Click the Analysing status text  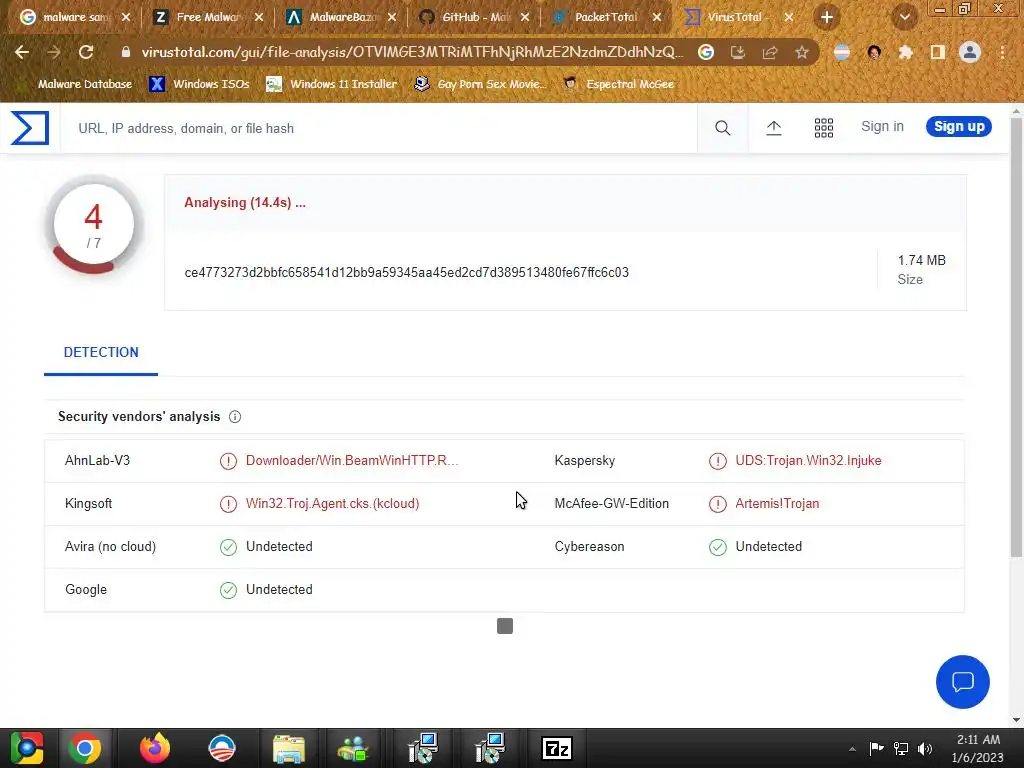tap(245, 202)
